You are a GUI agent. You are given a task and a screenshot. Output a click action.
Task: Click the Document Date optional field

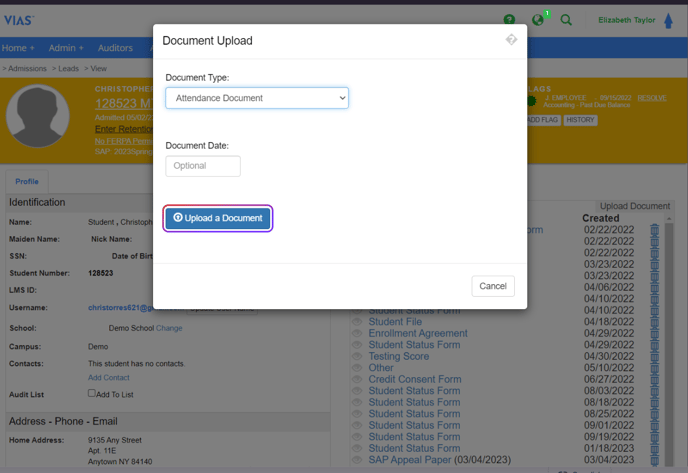tap(203, 166)
